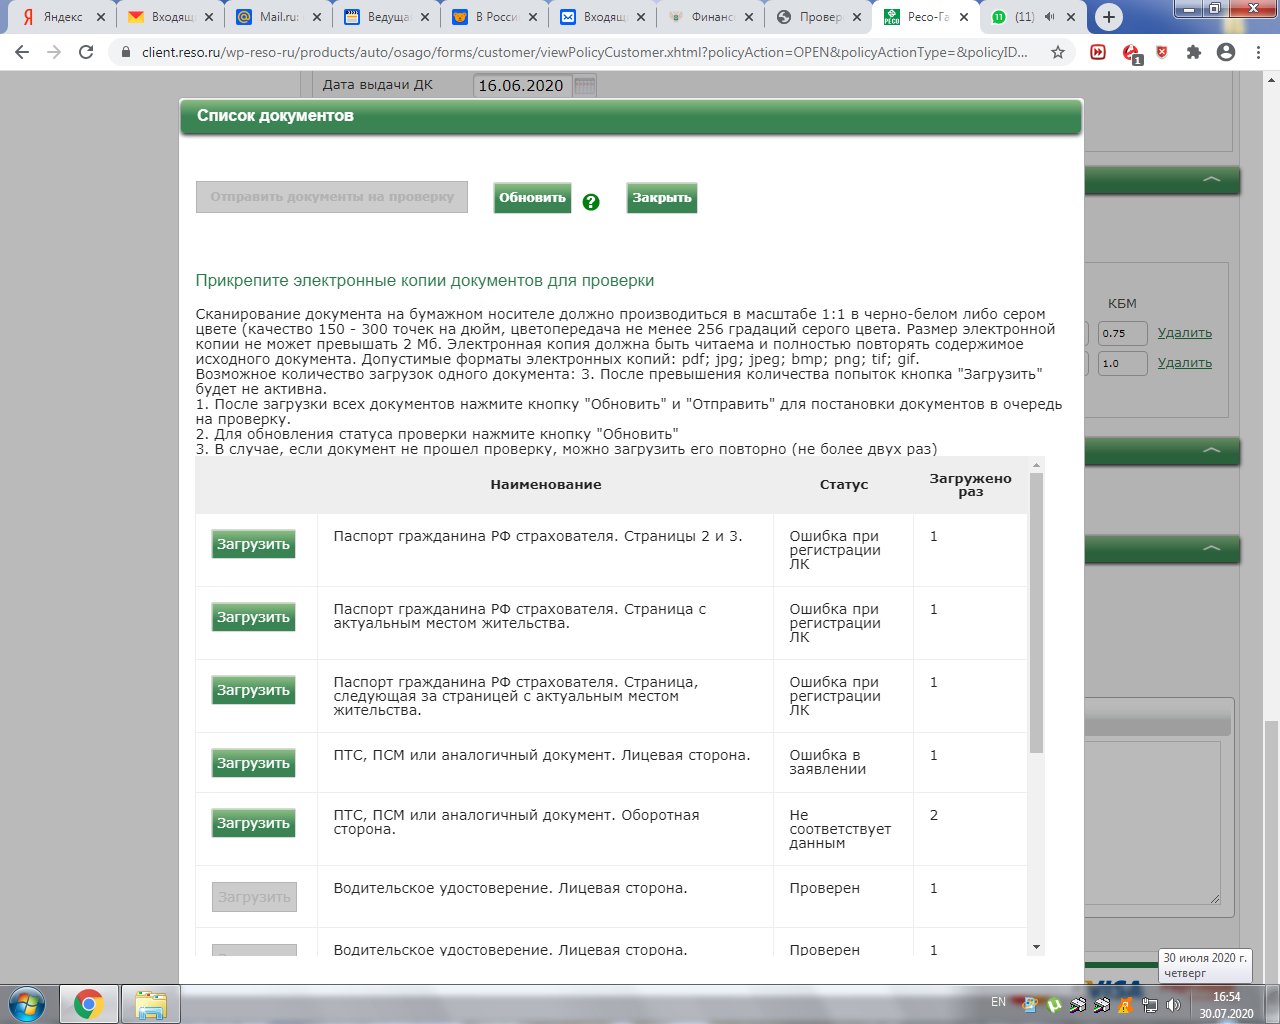Click Удалить link next to КБМ 0.75
The width and height of the screenshot is (1280, 1024).
coord(1185,333)
